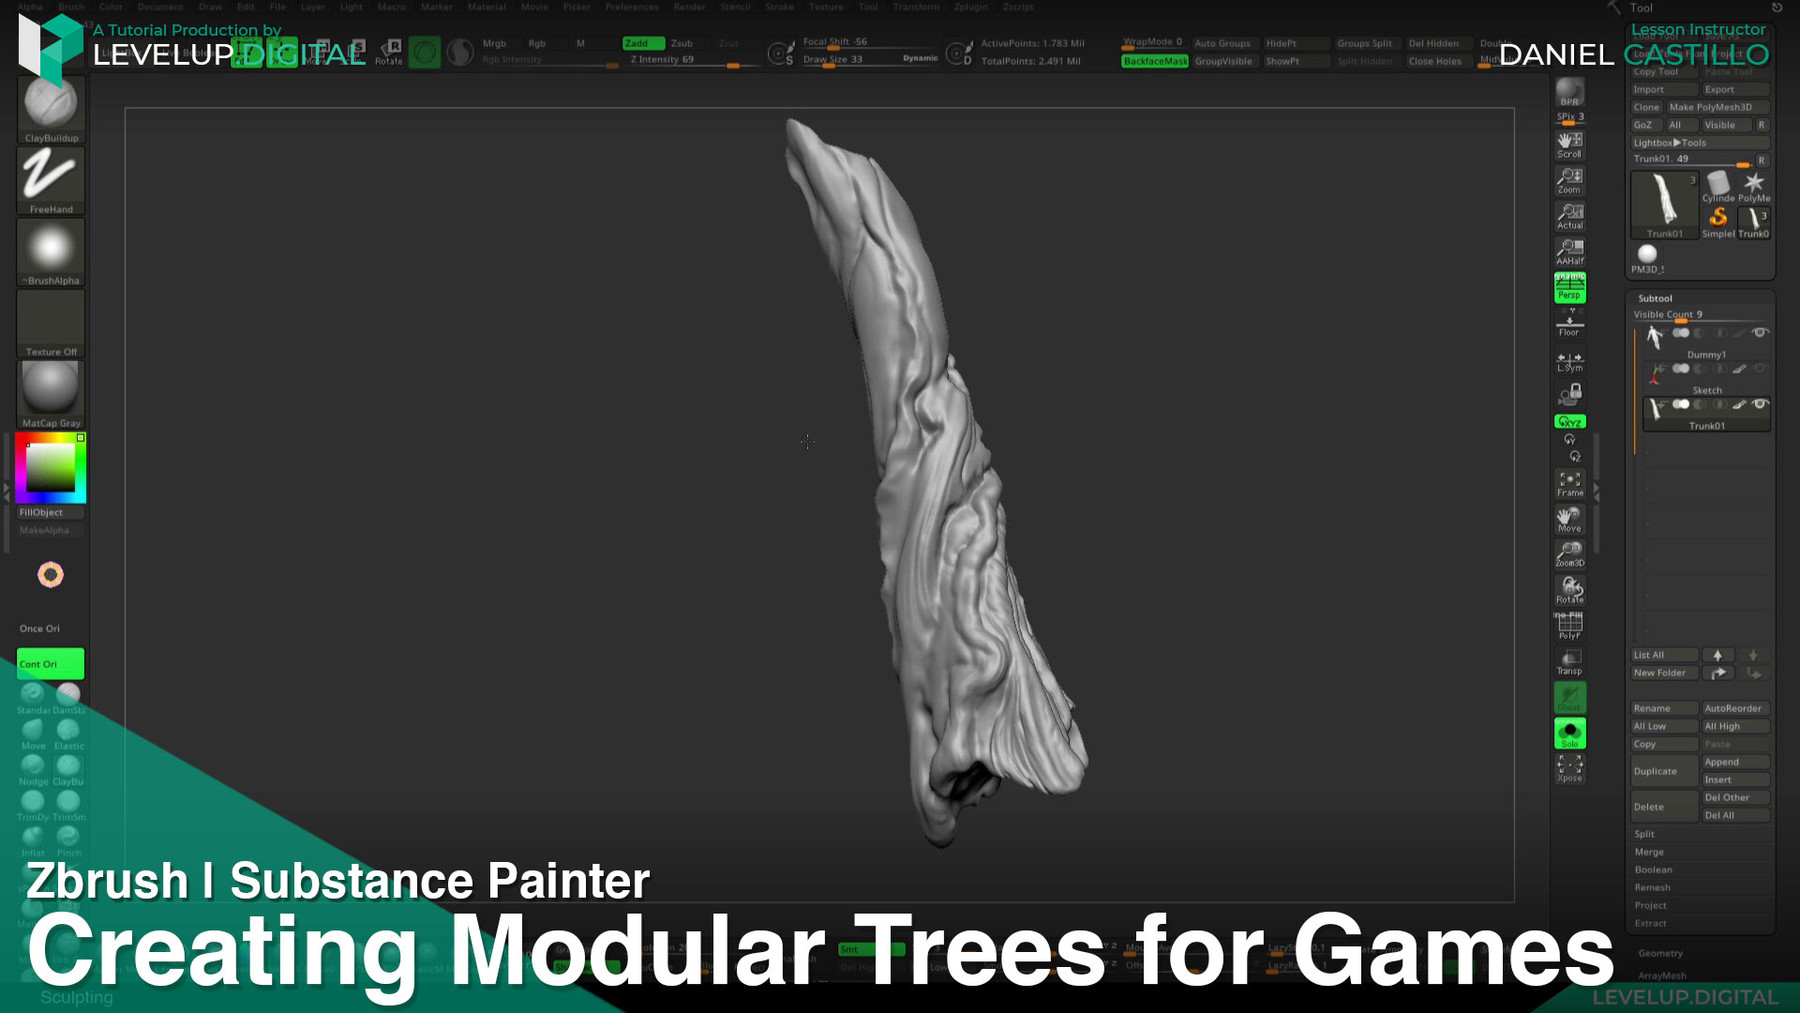Select the FreeHand brush
This screenshot has height=1013, width=1800.
tap(50, 178)
